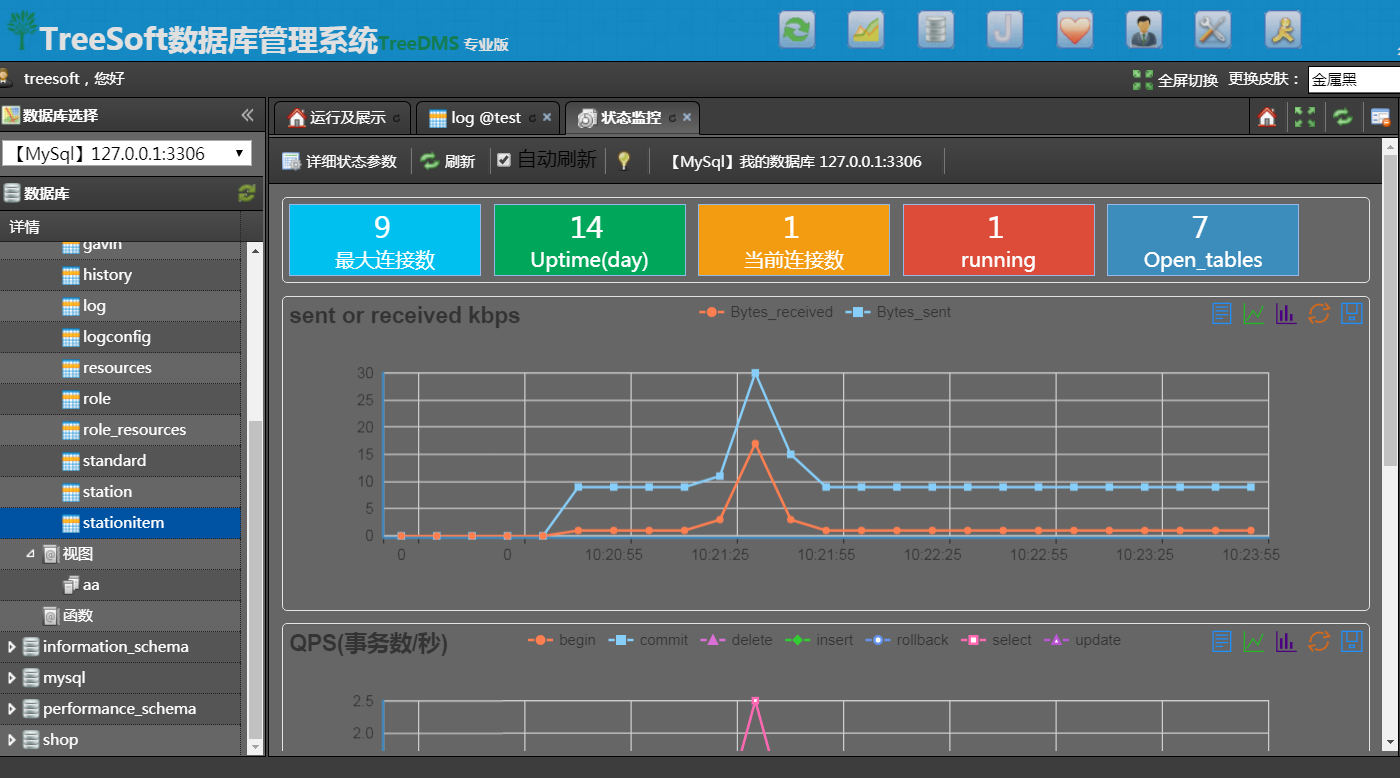This screenshot has height=778, width=1400.
Task: Expand the mysql database arrow
Action: pyautogui.click(x=12, y=677)
